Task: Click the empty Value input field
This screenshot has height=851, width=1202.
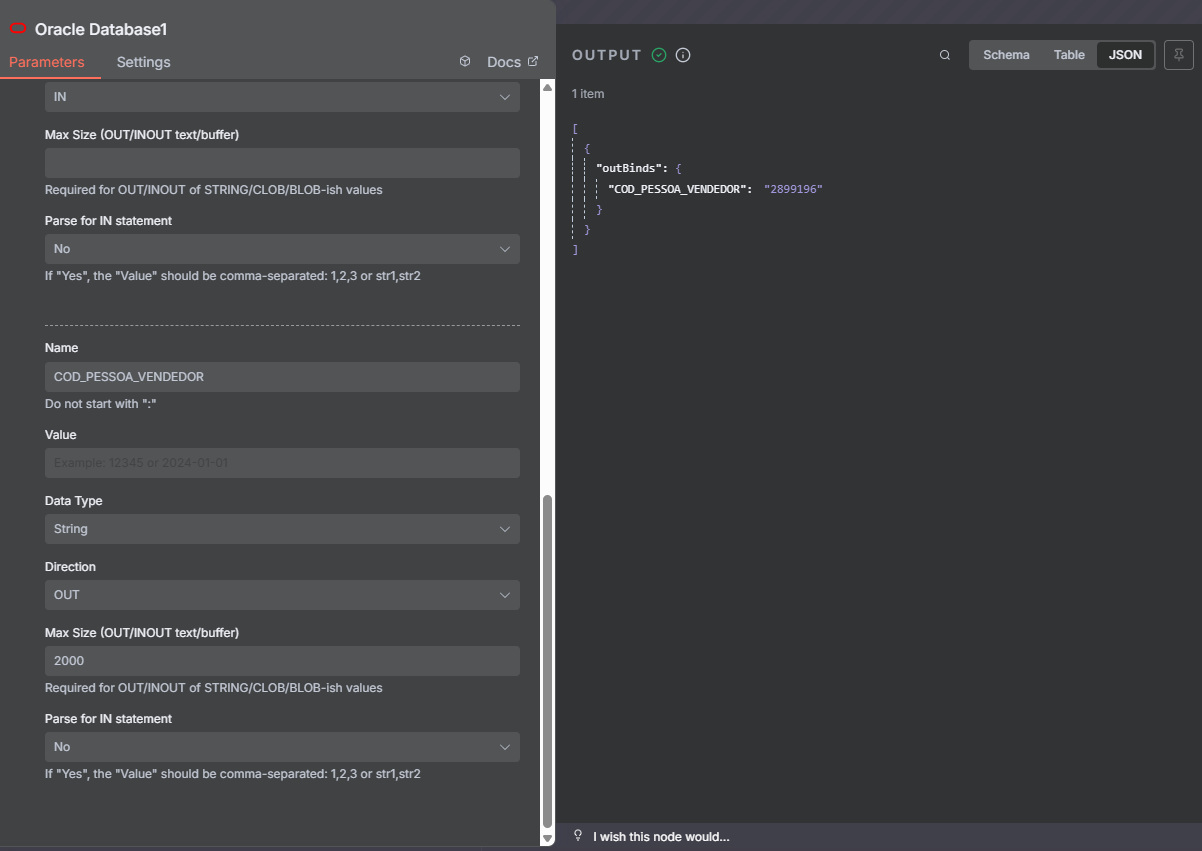Action: coord(282,463)
